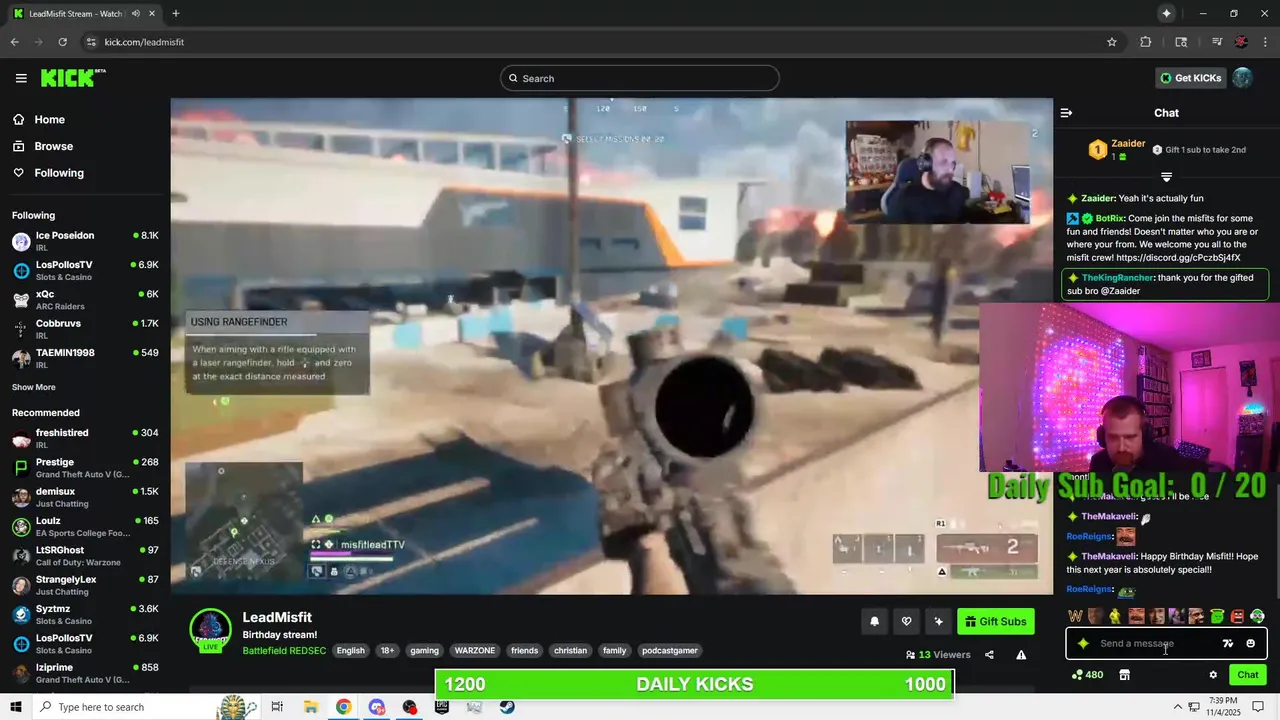1280x720 pixels.
Task: Reload the browser page
Action: (x=62, y=42)
